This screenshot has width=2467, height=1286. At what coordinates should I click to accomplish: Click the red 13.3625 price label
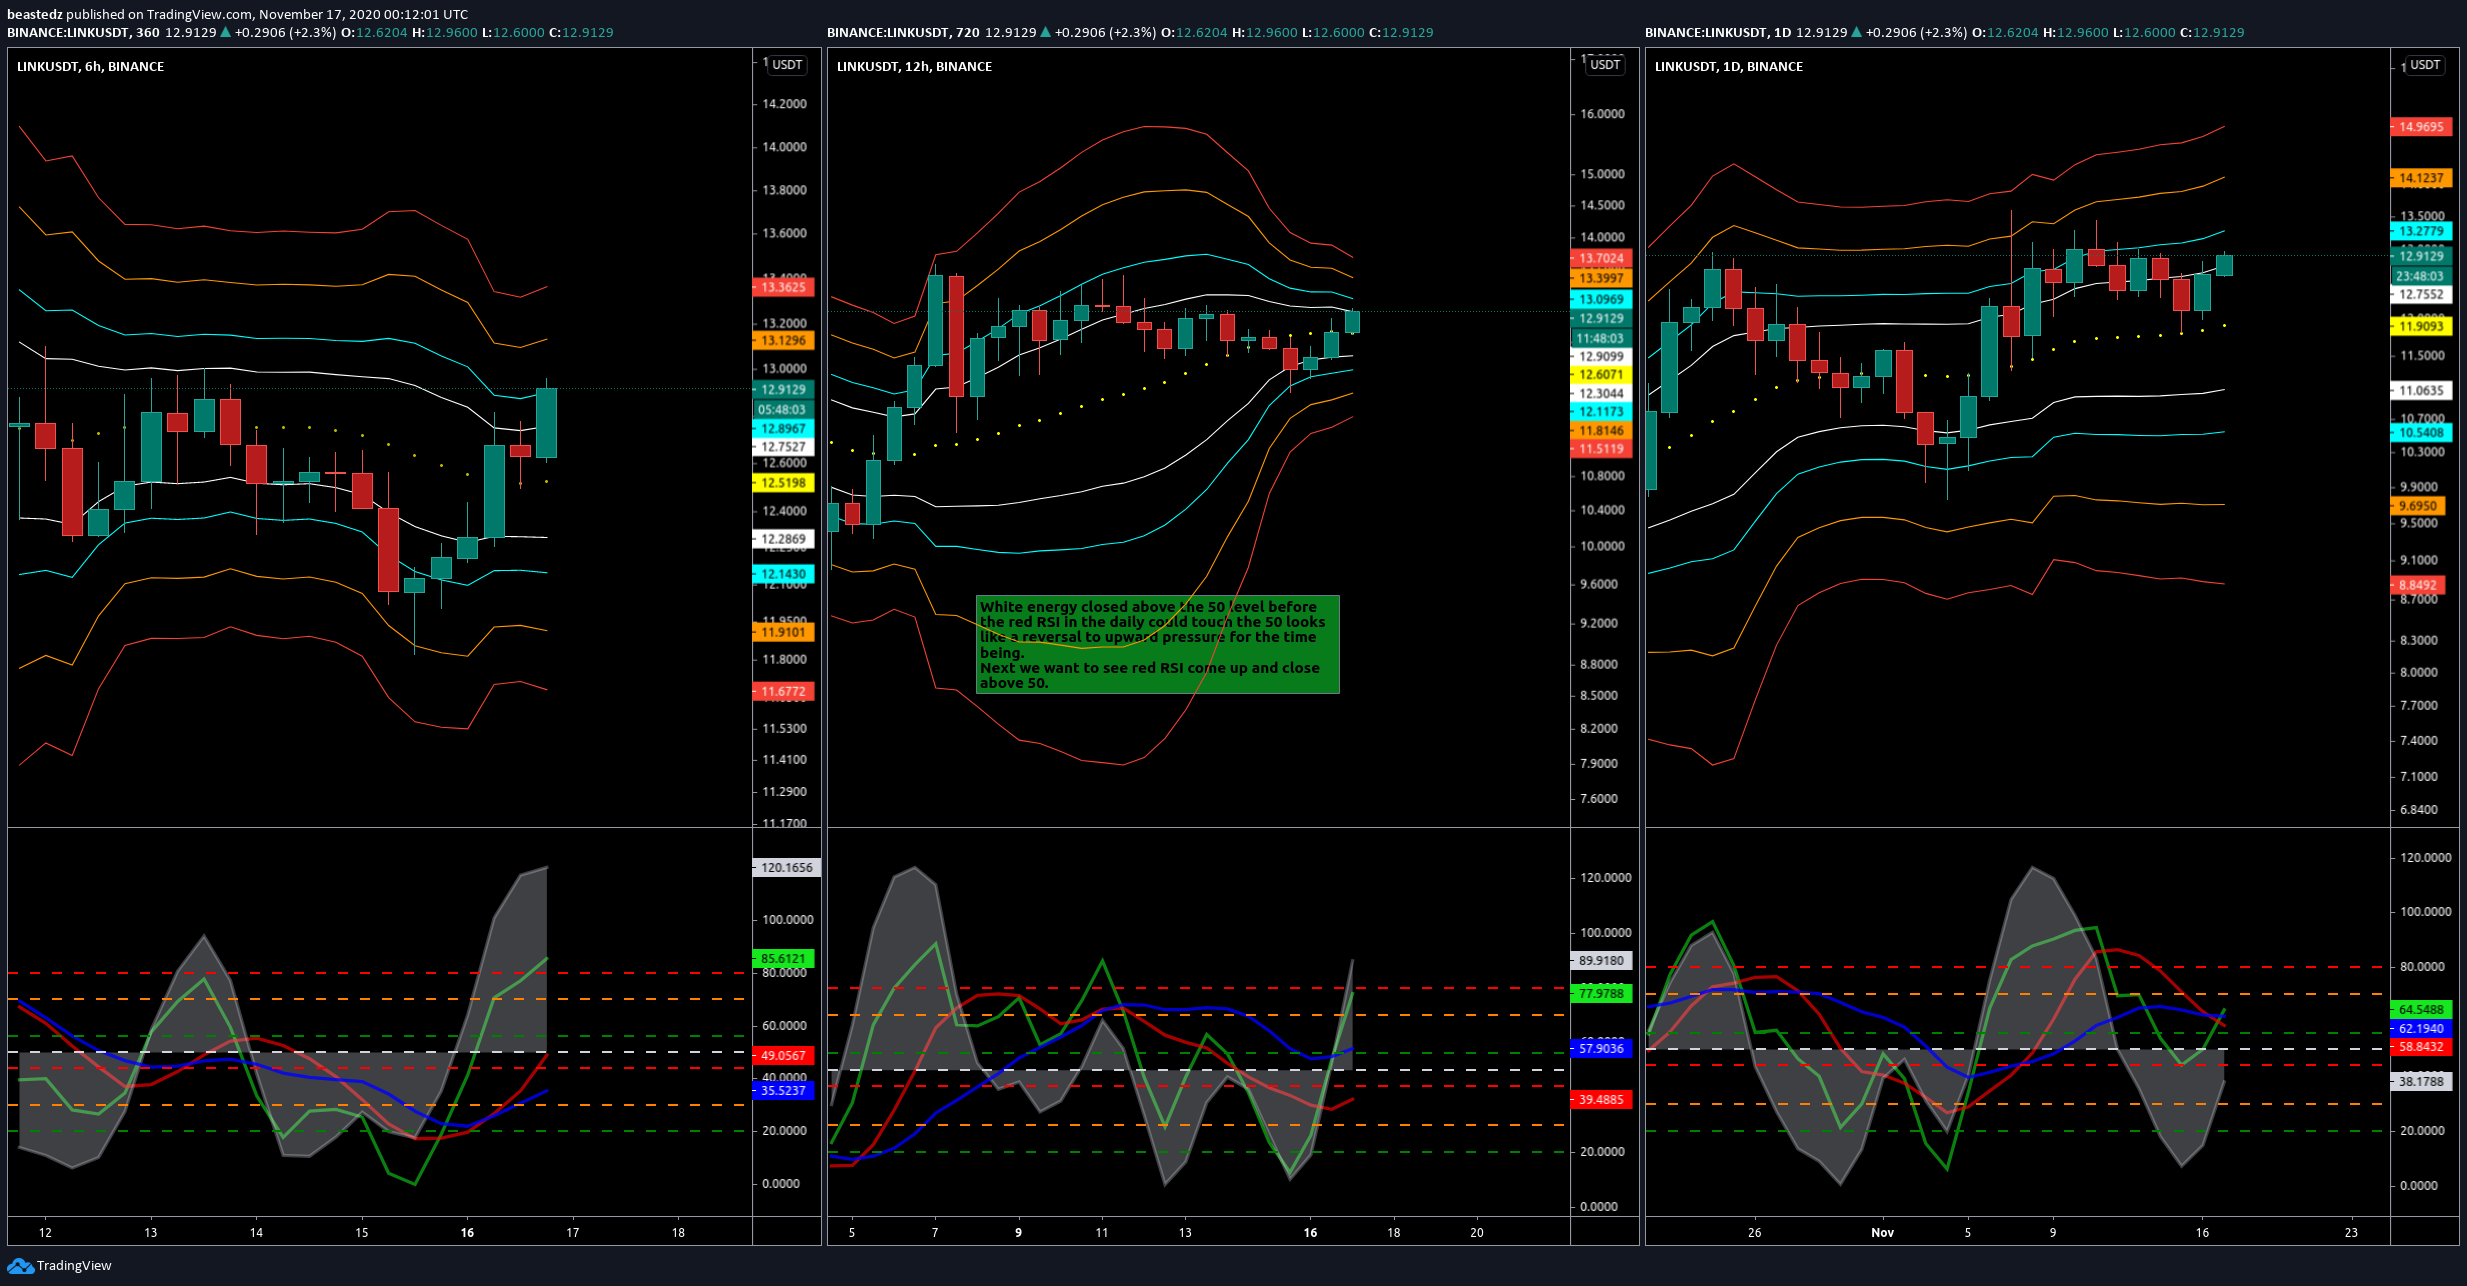[x=783, y=287]
